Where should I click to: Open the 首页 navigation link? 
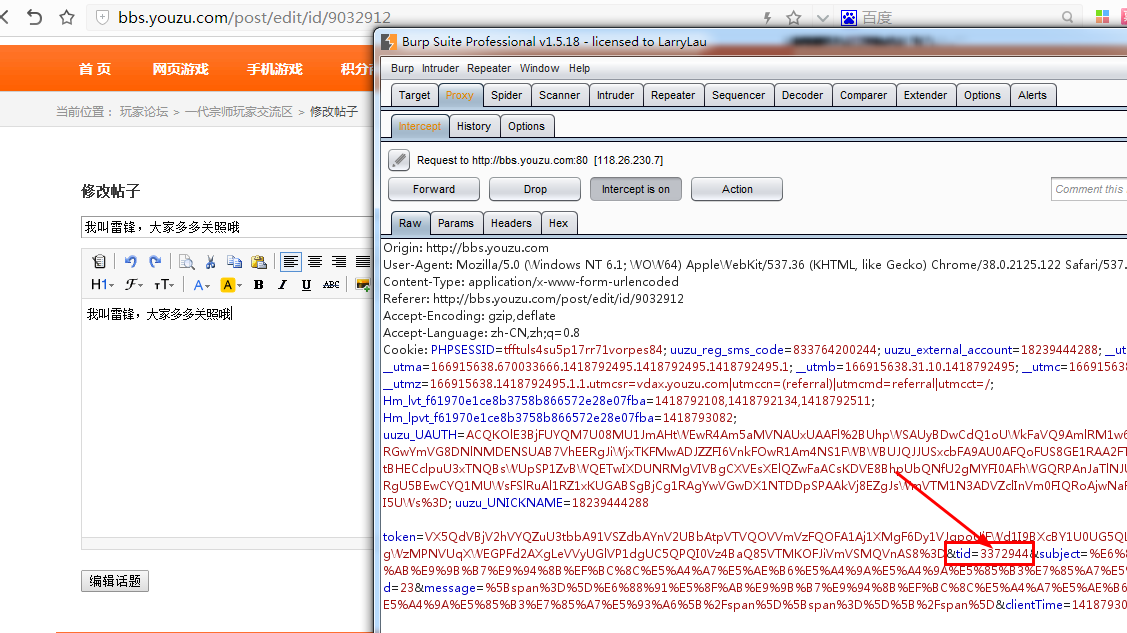(95, 69)
